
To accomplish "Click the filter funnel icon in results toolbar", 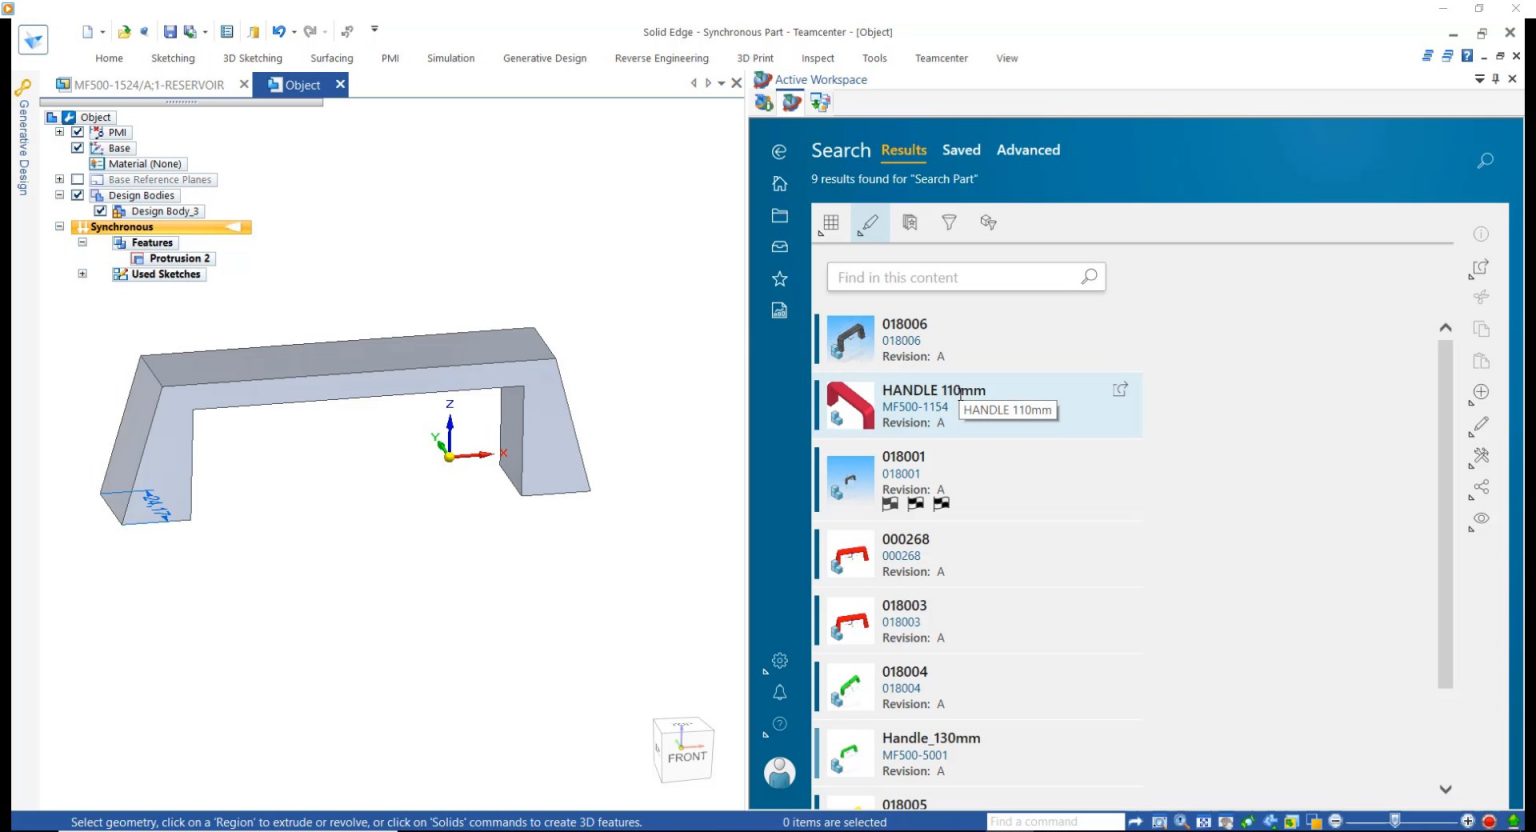I will pos(949,222).
